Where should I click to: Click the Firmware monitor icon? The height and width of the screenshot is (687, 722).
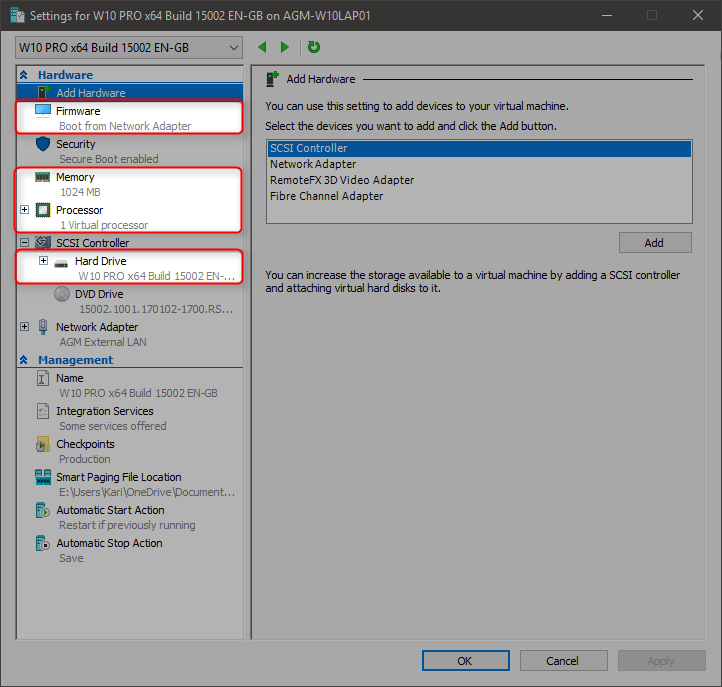43,111
